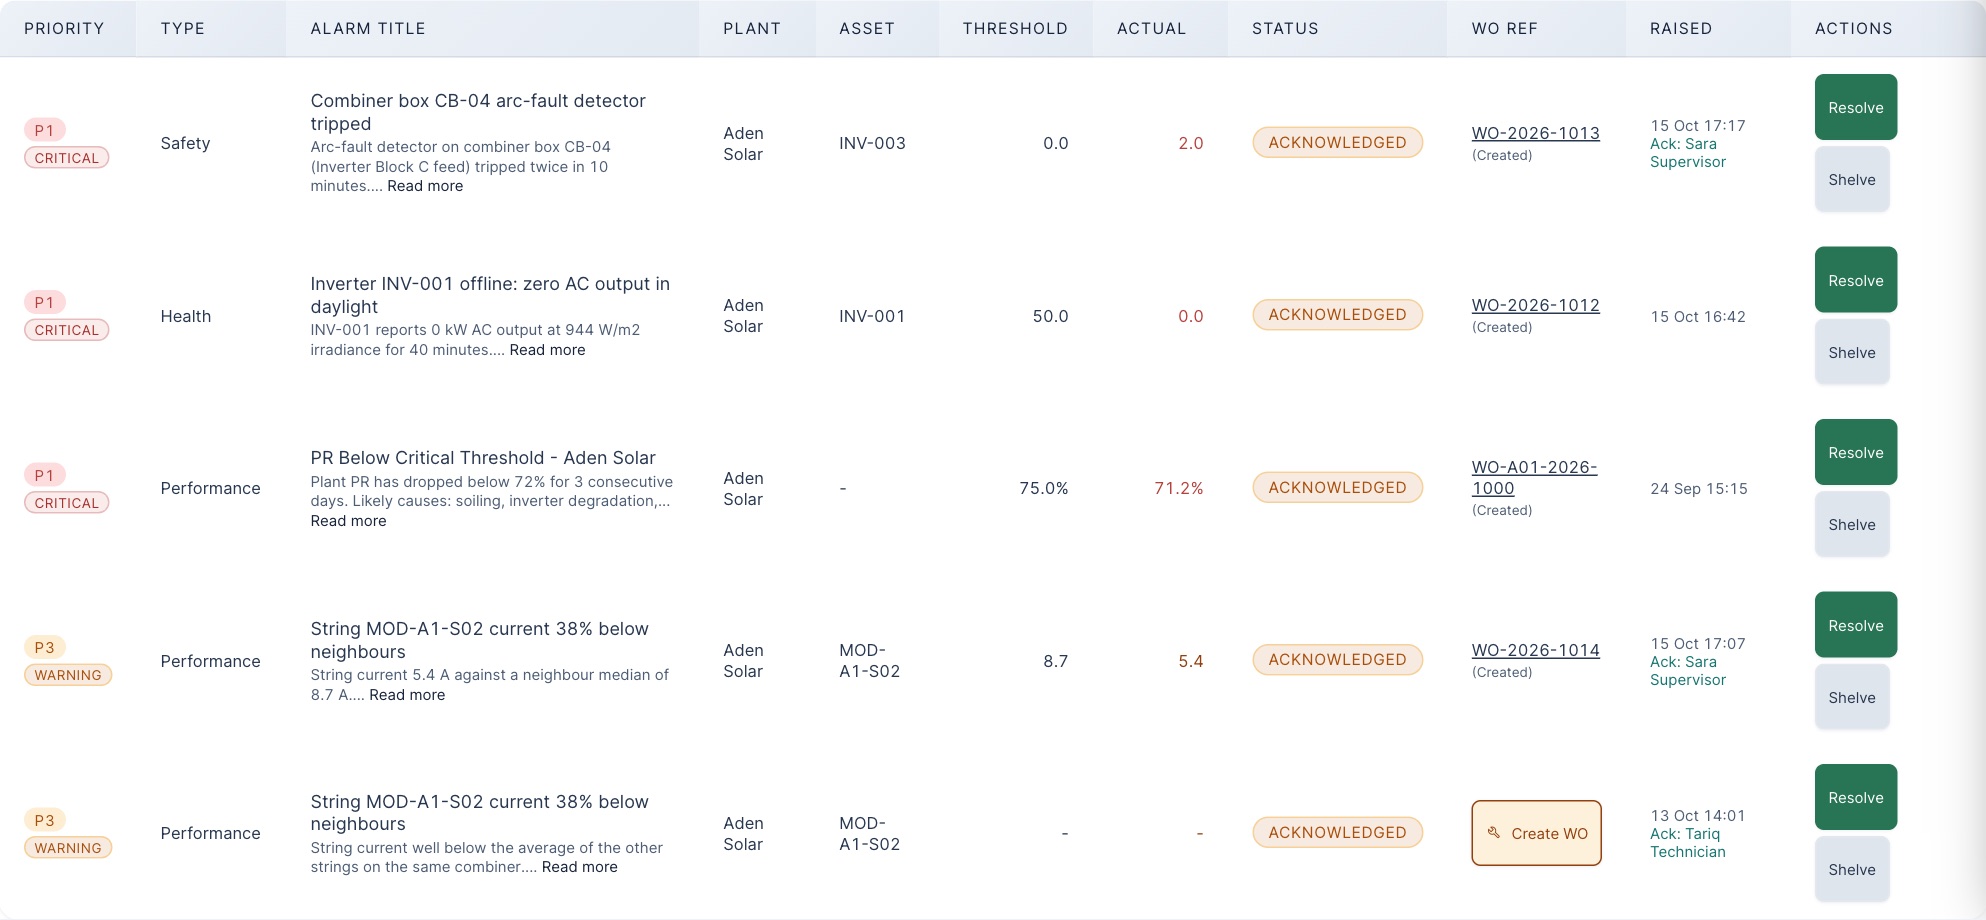Click the actual value 5.4
Viewport: 1986px width, 920px height.
pos(1190,661)
